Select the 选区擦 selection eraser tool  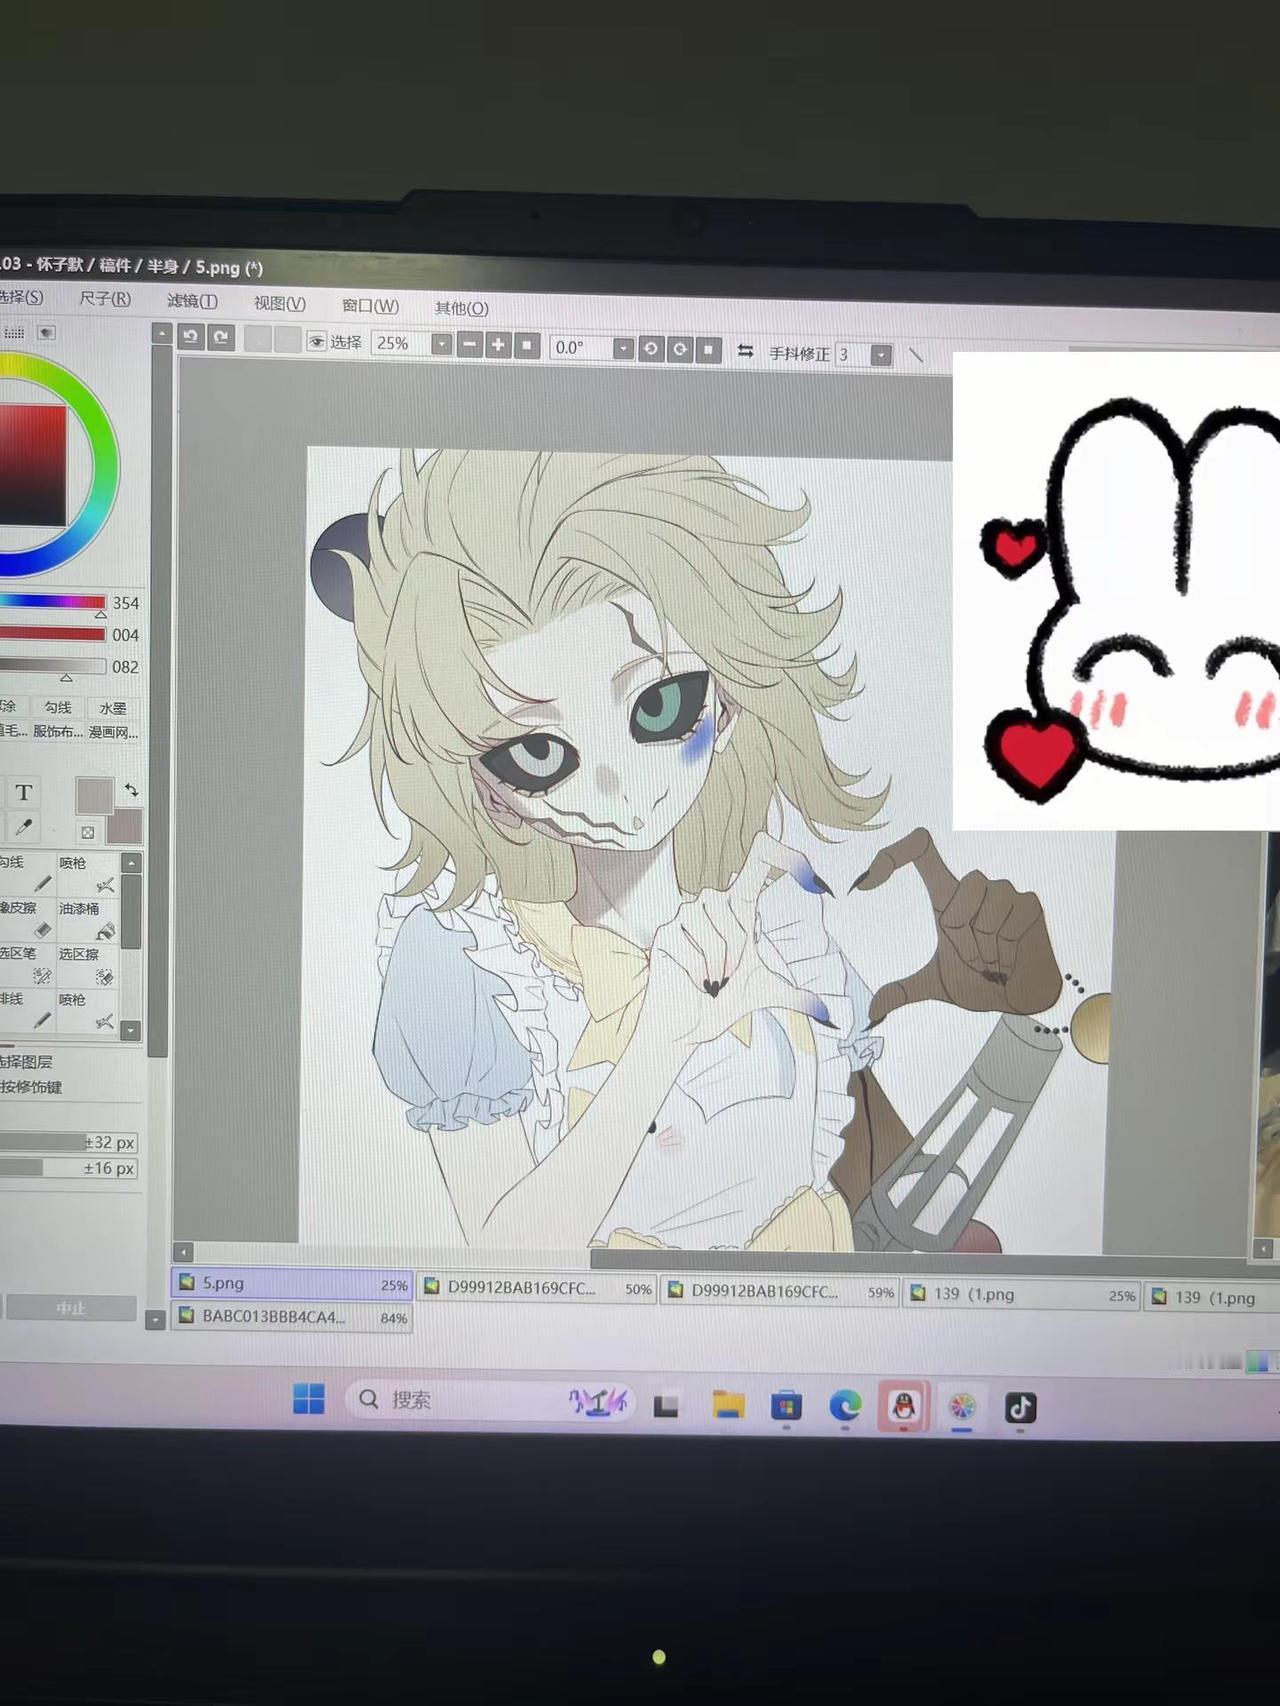pos(88,966)
